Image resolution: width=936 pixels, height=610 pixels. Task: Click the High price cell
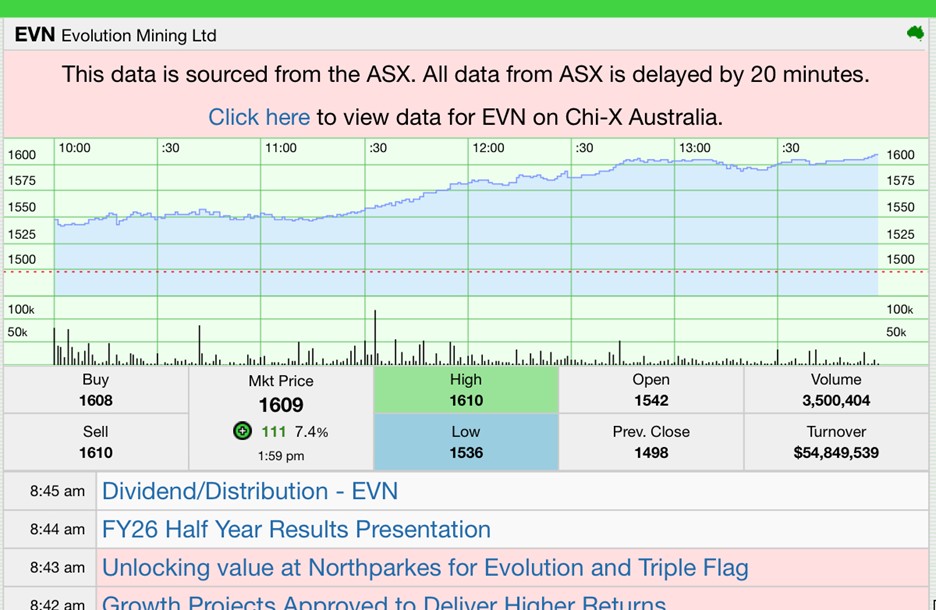(x=466, y=391)
